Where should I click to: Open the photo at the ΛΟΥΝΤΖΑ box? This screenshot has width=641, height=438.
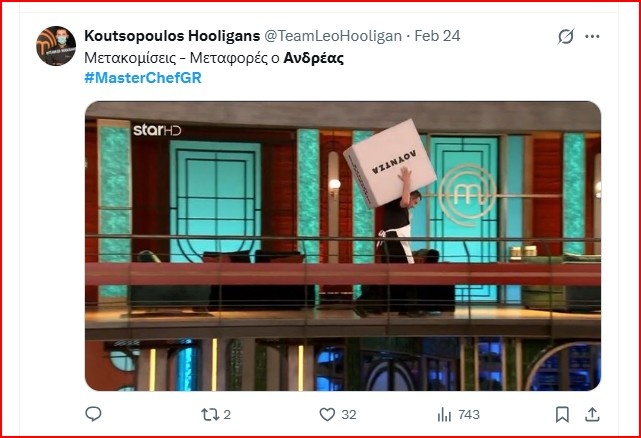tap(390, 163)
